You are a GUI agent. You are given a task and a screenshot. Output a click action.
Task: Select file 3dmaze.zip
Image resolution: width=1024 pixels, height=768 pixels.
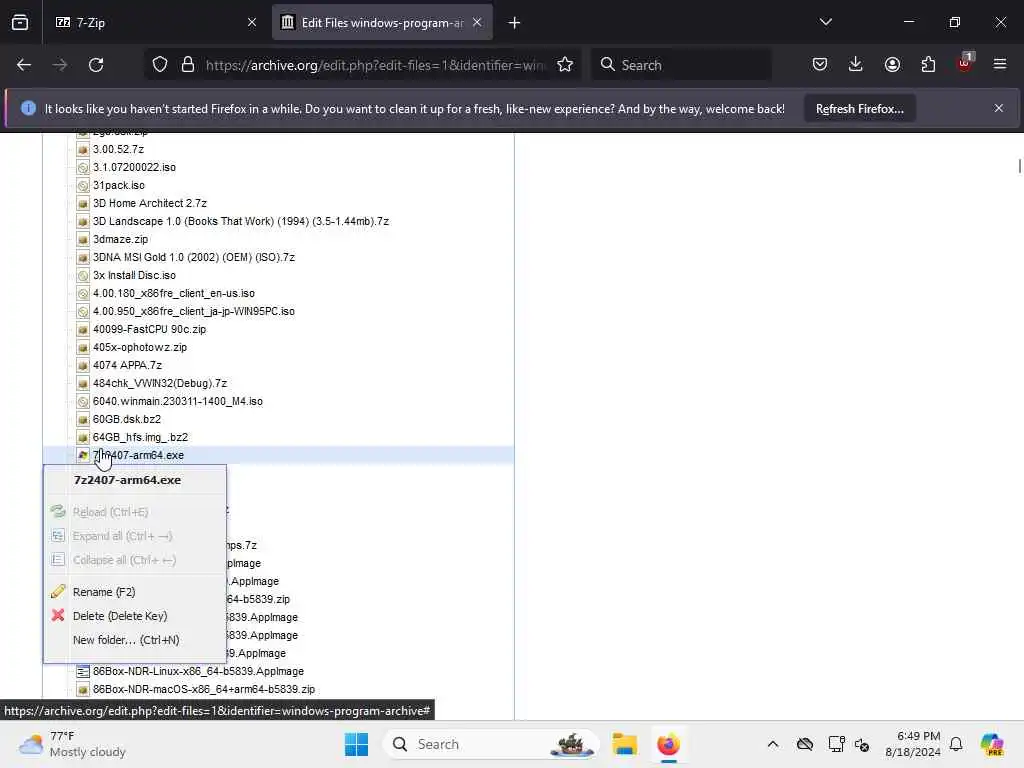(x=120, y=239)
